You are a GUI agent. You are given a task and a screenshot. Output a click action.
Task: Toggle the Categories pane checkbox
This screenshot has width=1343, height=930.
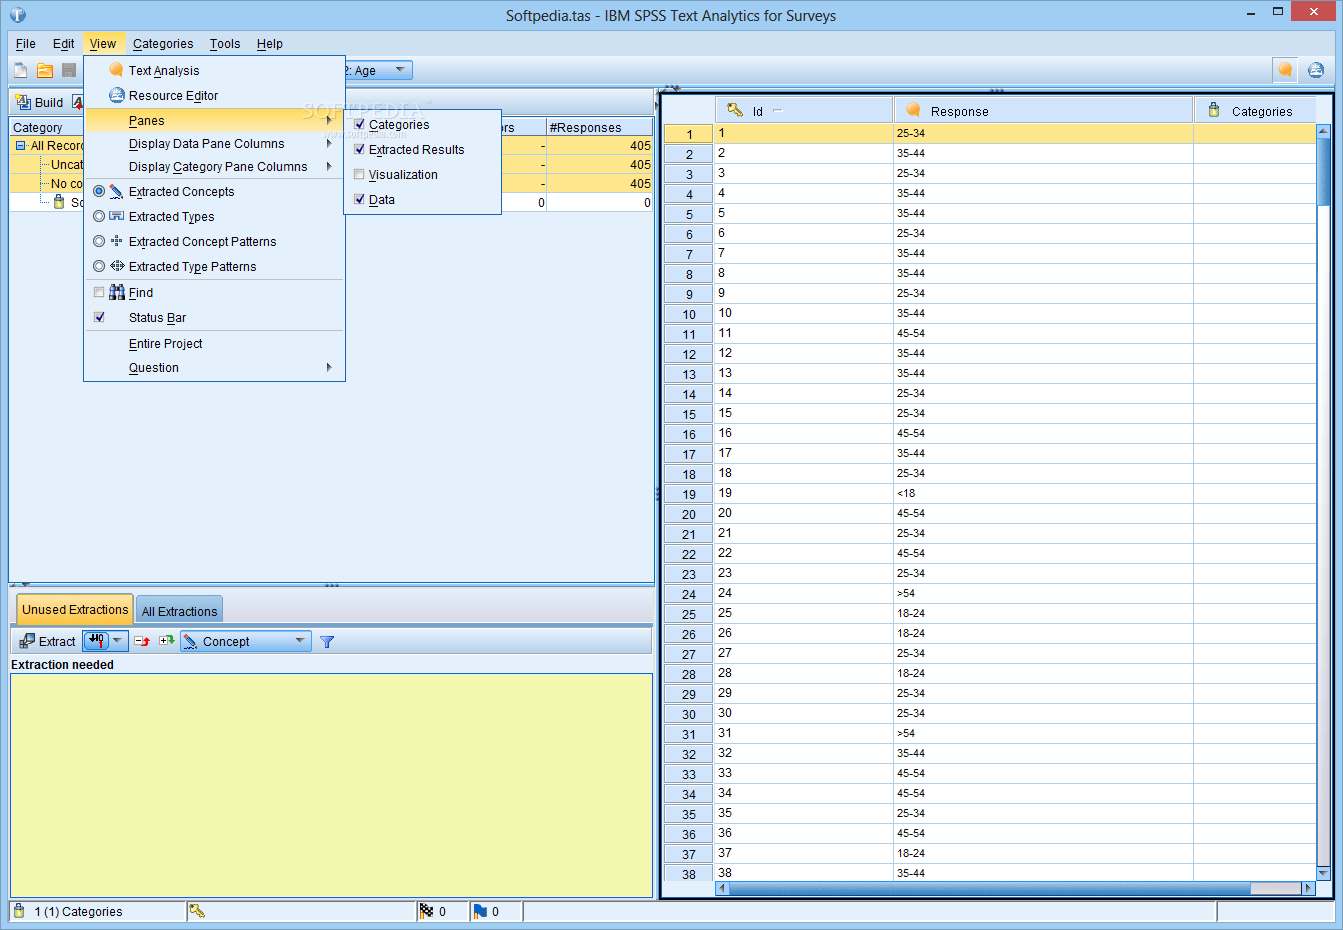360,124
